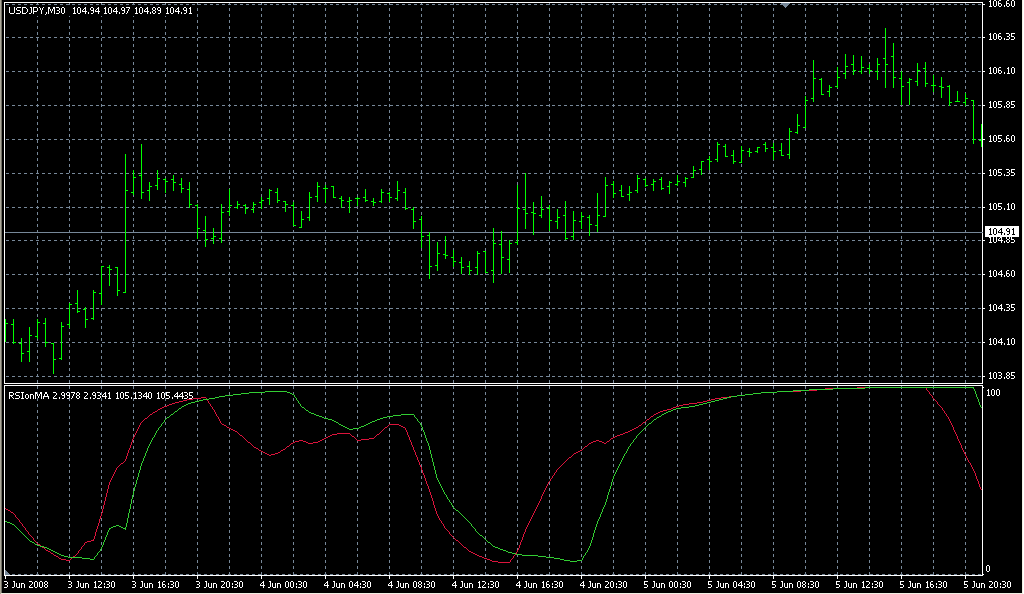Click the 3 Jun 16:30 time label
Screen dimensions: 1024x594
[155, 584]
